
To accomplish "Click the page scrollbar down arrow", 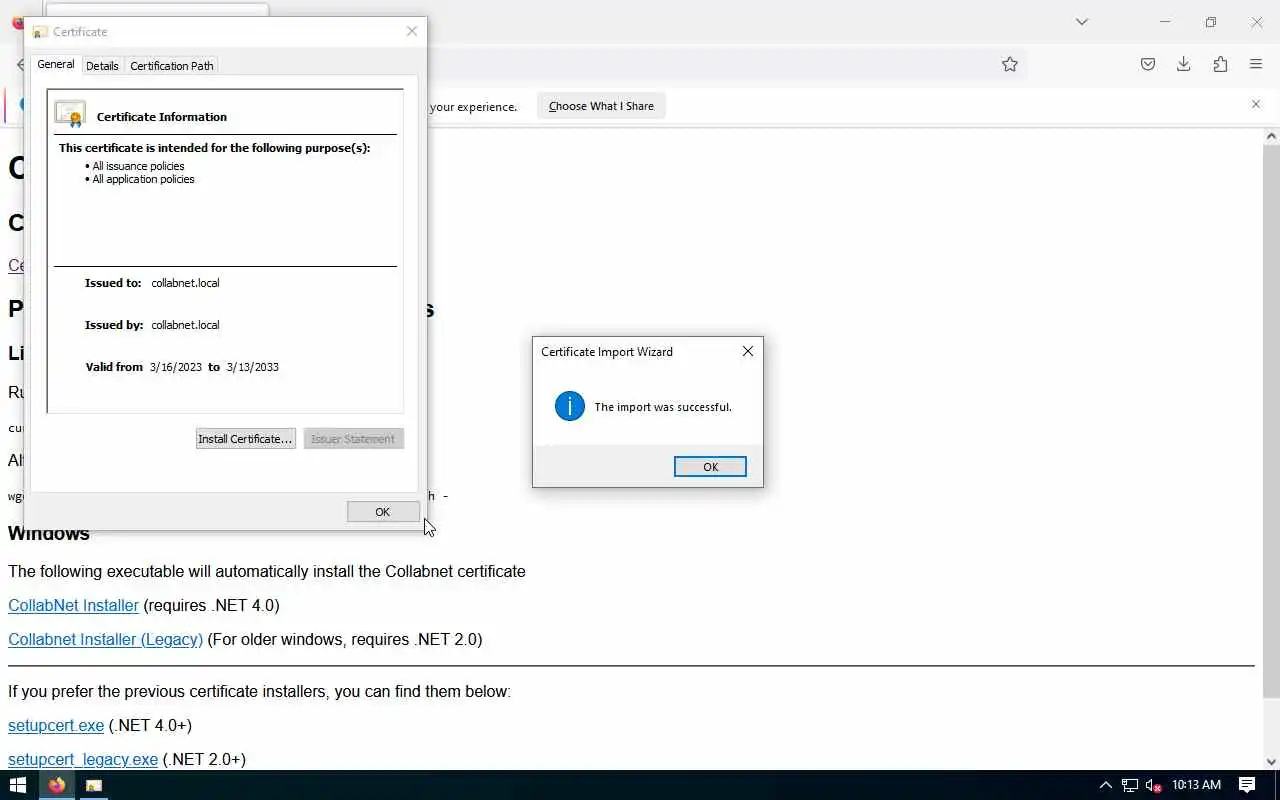I will point(1271,762).
